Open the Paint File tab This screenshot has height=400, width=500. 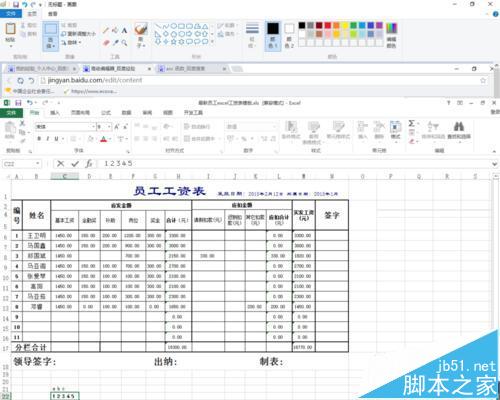coord(11,14)
